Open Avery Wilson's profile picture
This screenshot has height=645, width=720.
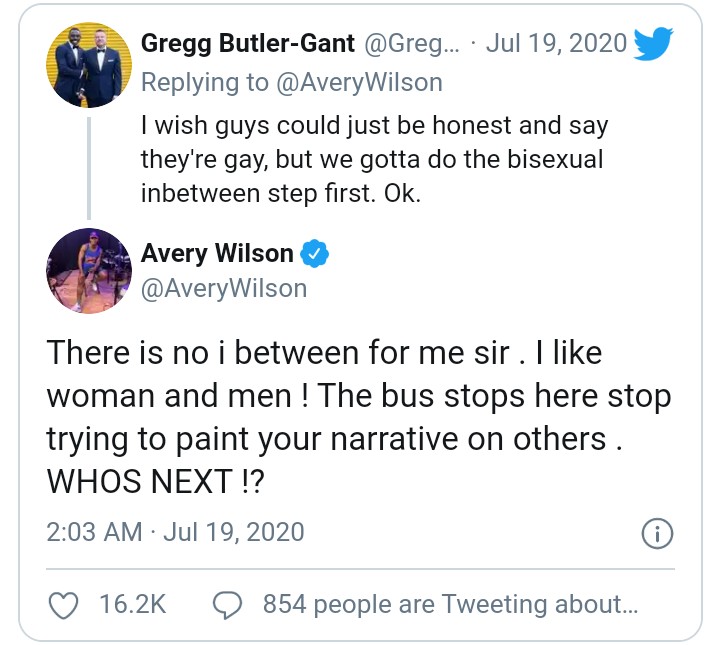point(89,271)
